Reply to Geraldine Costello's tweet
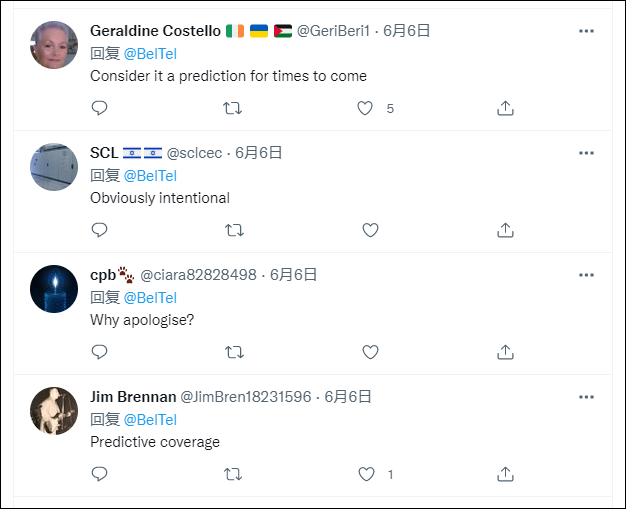The image size is (626, 509). click(99, 108)
